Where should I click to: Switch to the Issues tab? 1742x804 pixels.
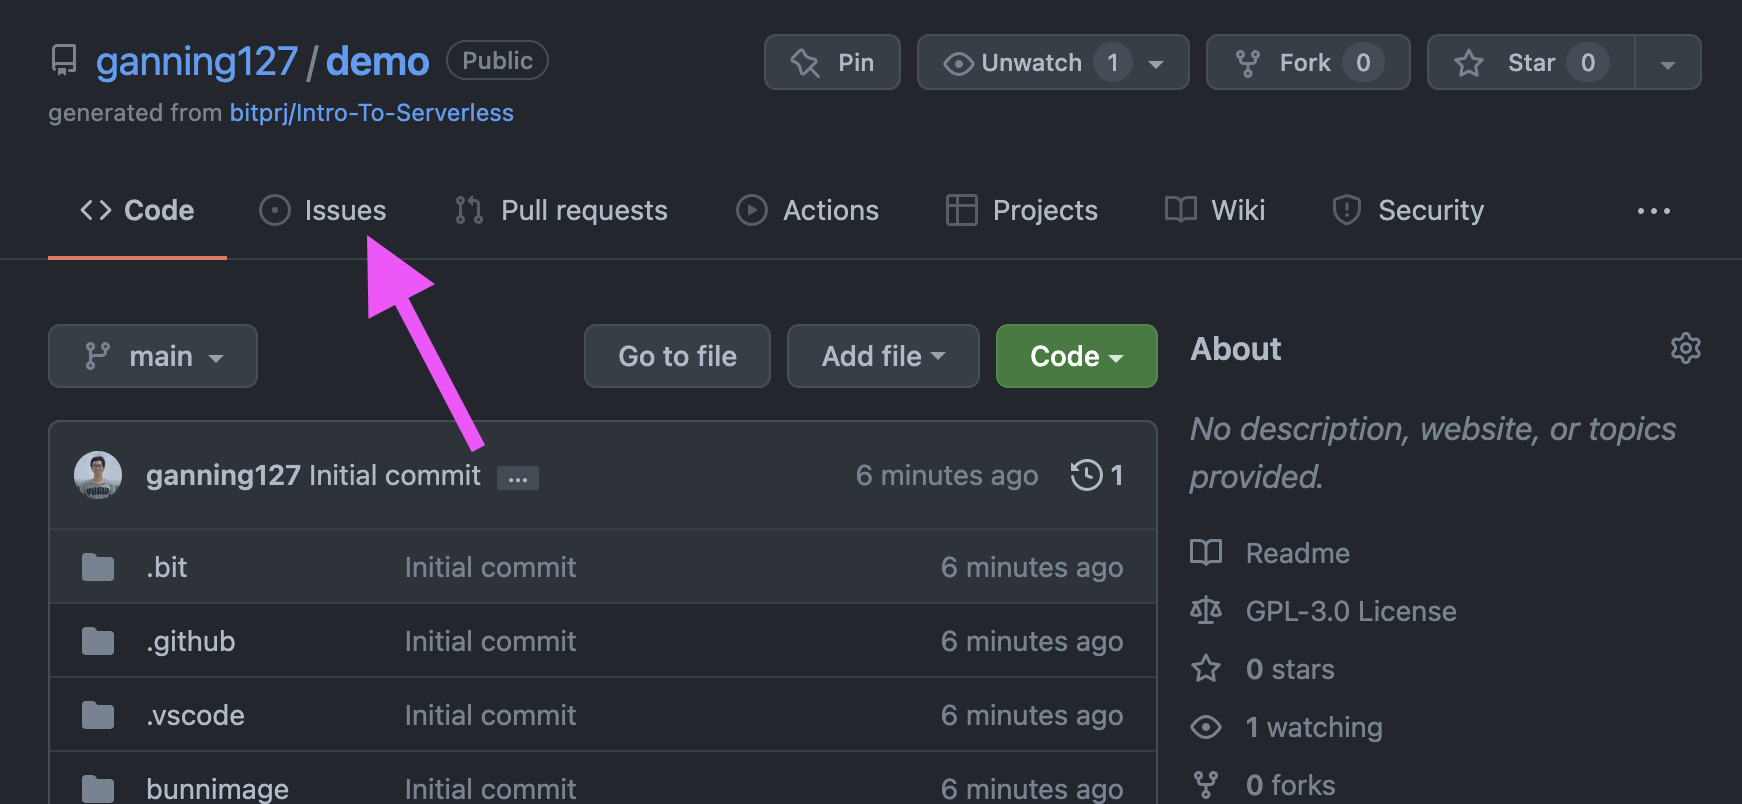point(323,210)
